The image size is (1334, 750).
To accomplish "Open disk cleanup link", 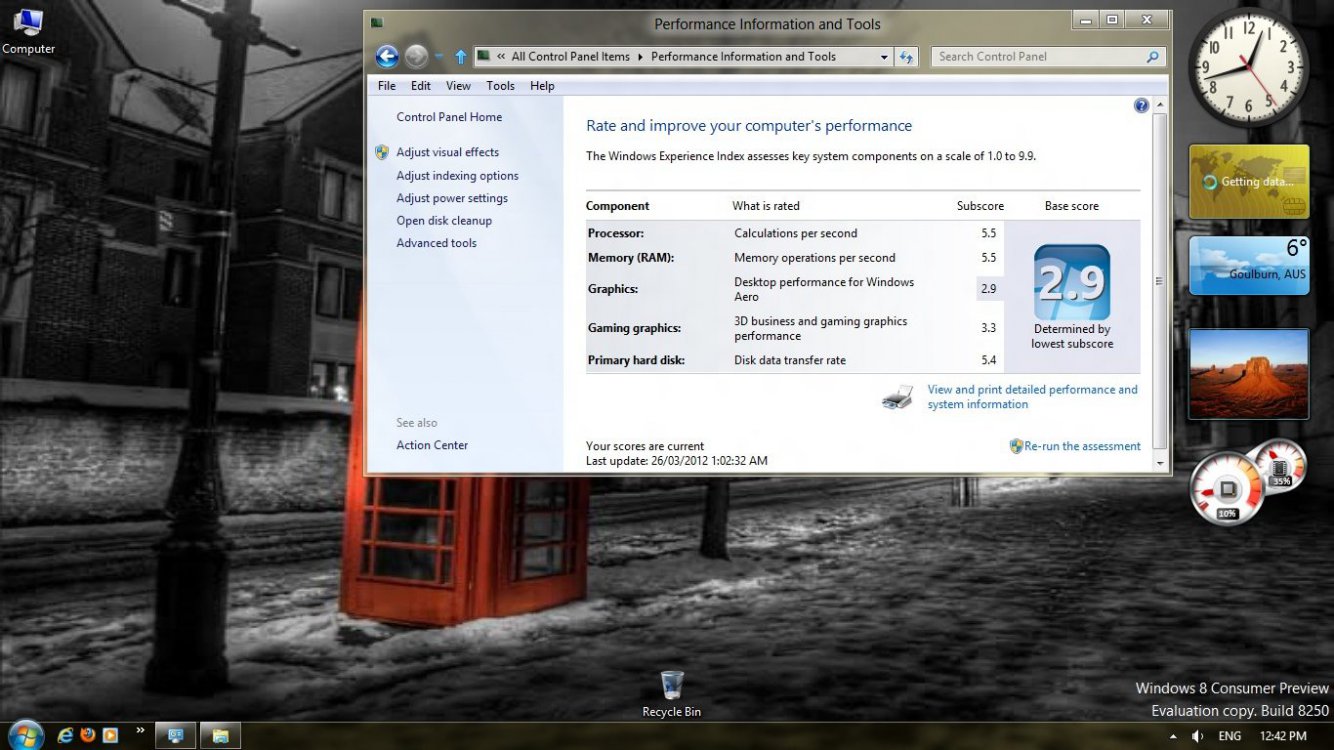I will click(x=444, y=221).
